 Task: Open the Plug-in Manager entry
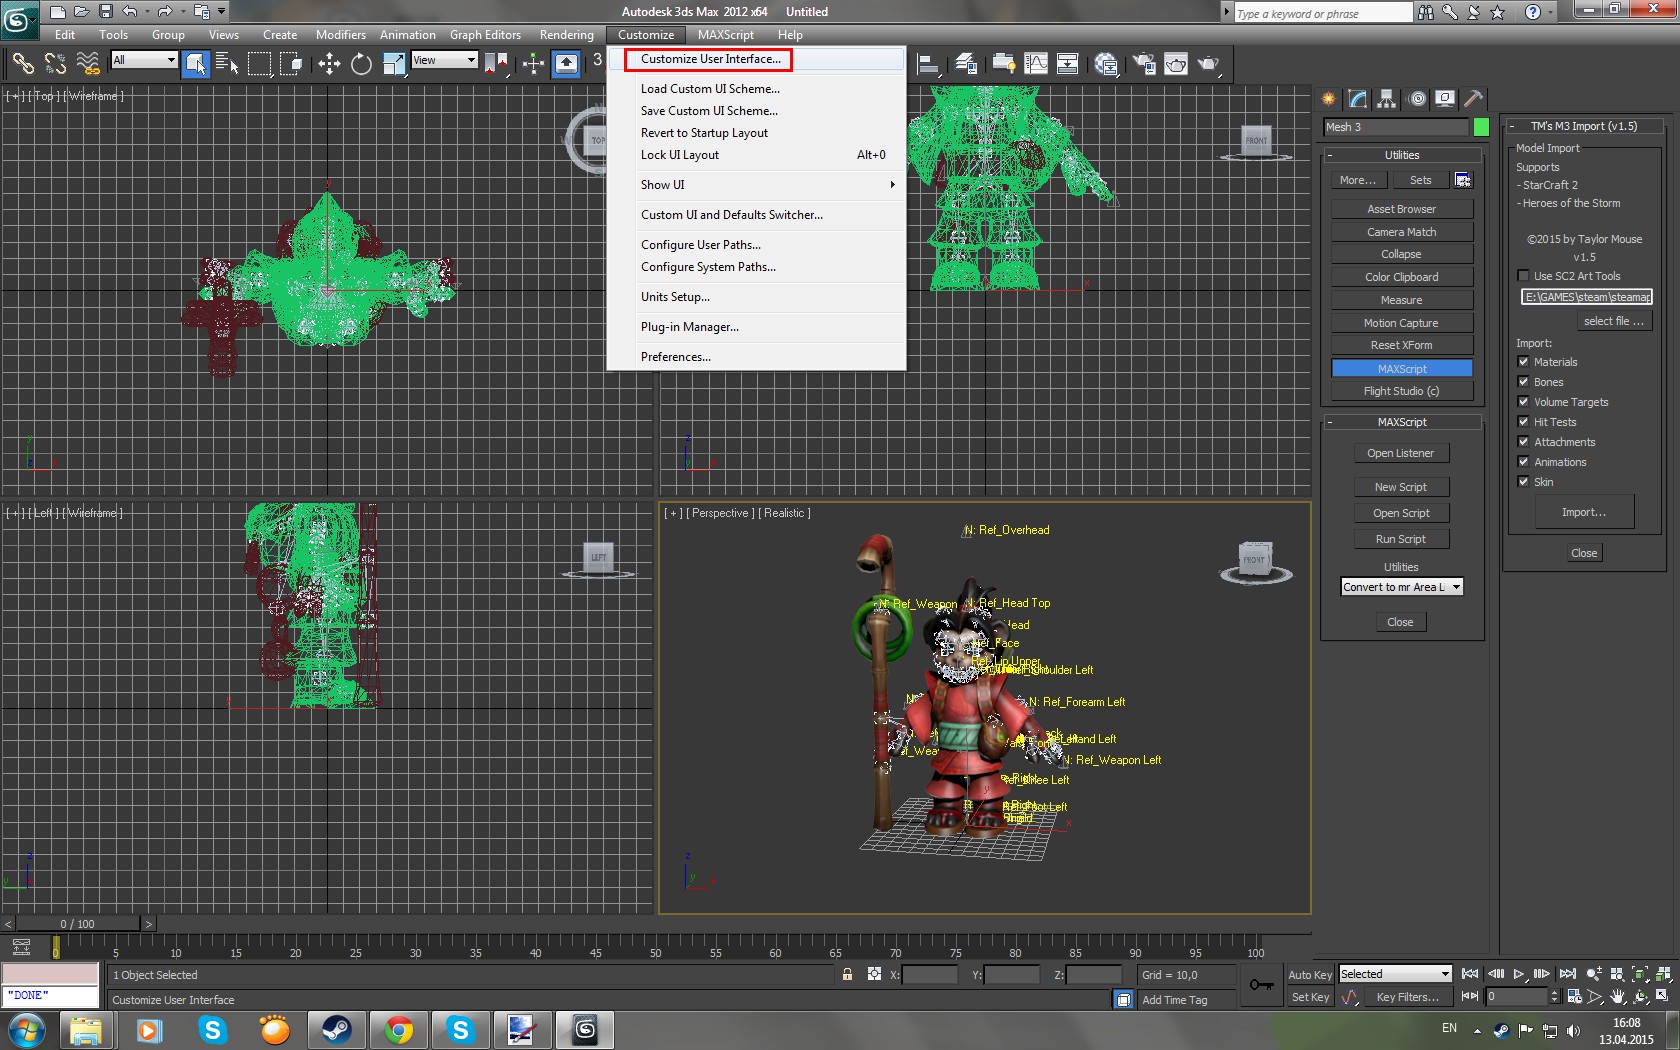click(x=756, y=327)
